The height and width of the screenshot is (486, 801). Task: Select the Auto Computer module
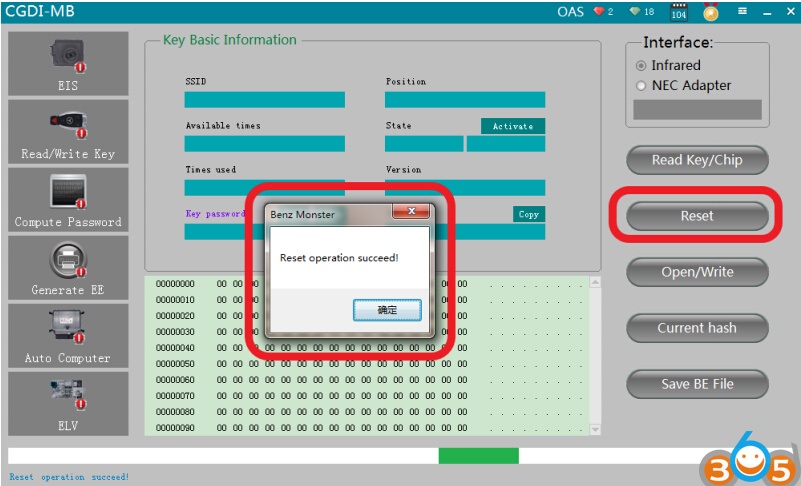[68, 336]
